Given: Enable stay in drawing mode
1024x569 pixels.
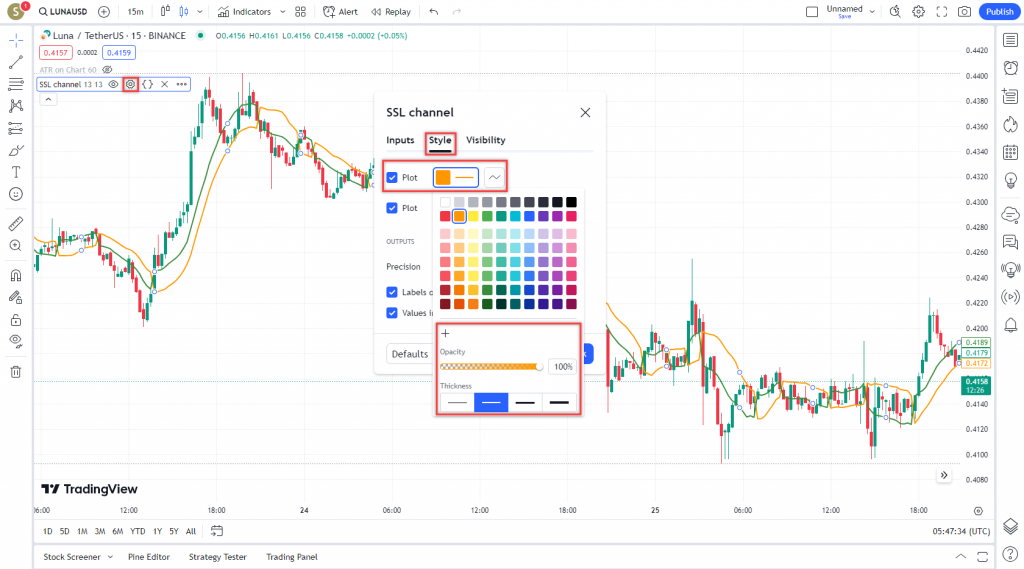Looking at the screenshot, I should 16,297.
